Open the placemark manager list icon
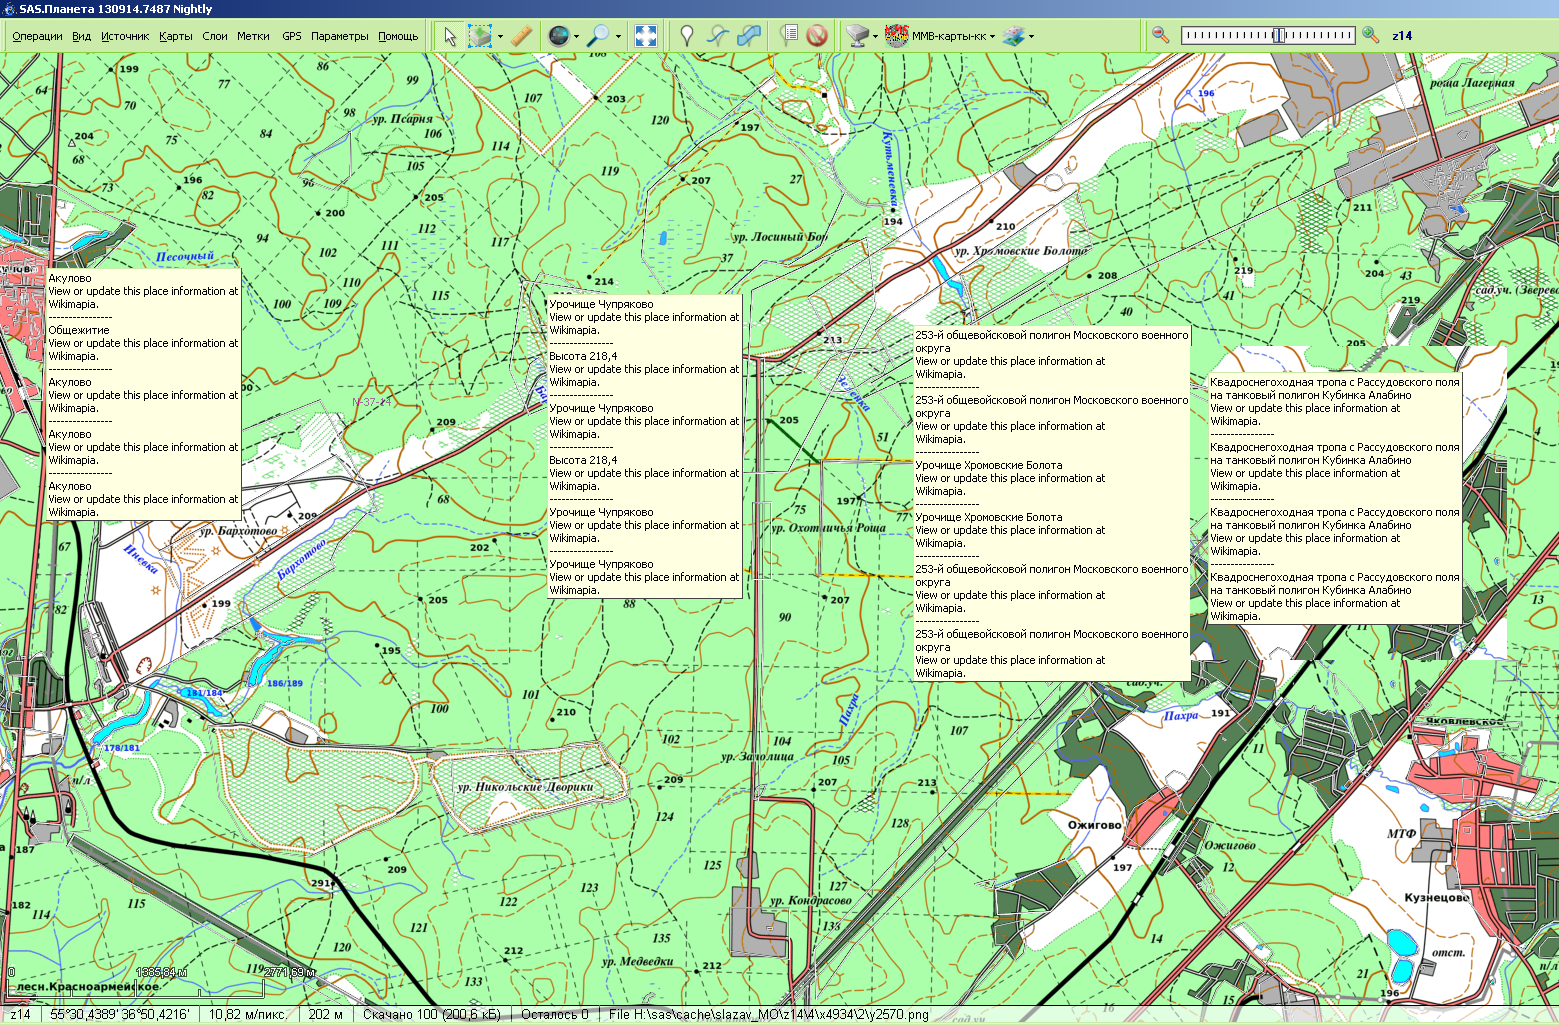Screen dimensions: 1559x1026 tap(789, 36)
